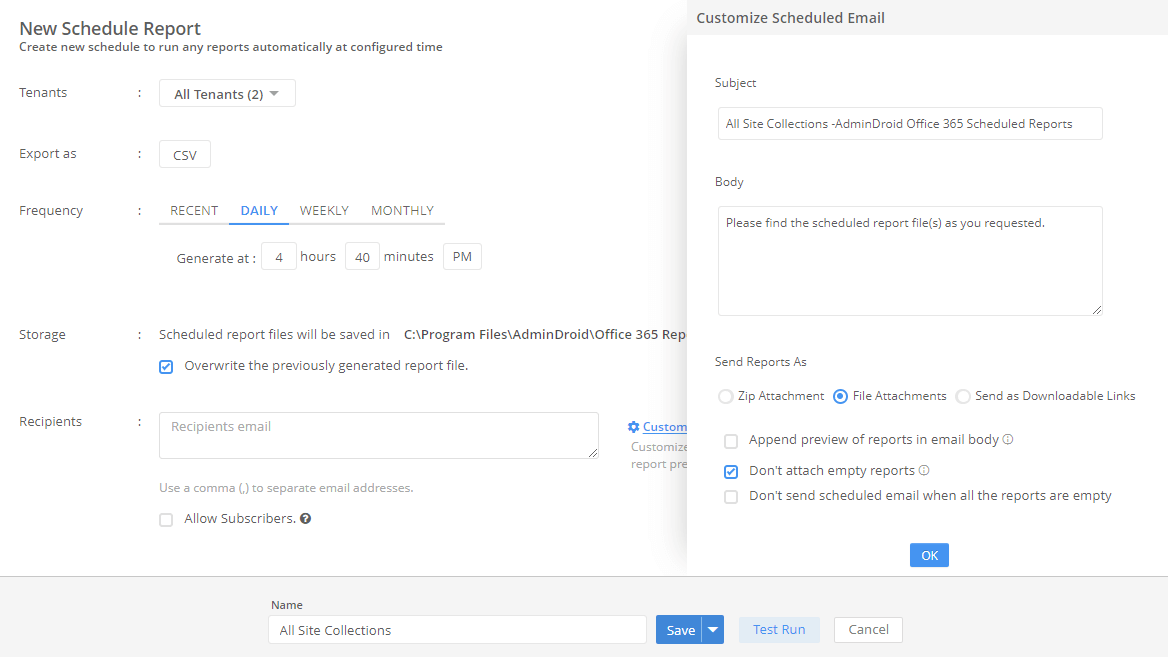The image size is (1168, 657).
Task: Uncheck Overwrite previously generated report file
Action: [166, 366]
